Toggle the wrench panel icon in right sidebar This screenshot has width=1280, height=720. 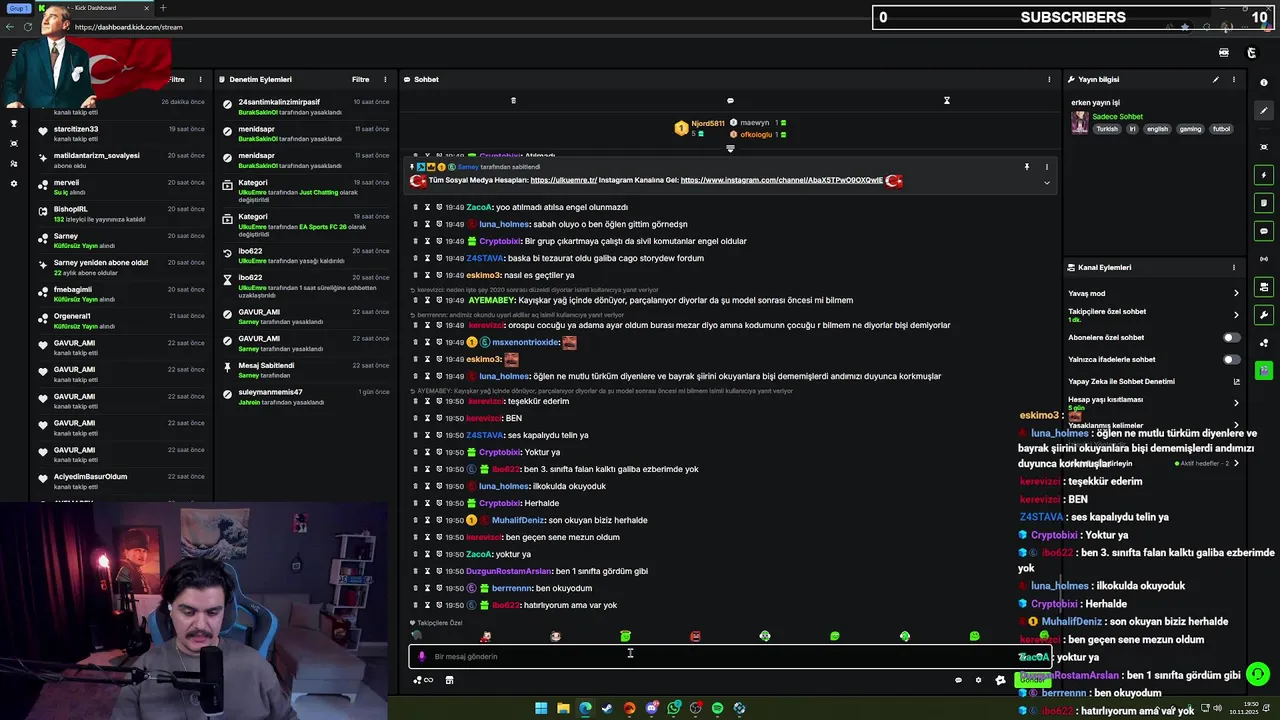tap(1264, 315)
